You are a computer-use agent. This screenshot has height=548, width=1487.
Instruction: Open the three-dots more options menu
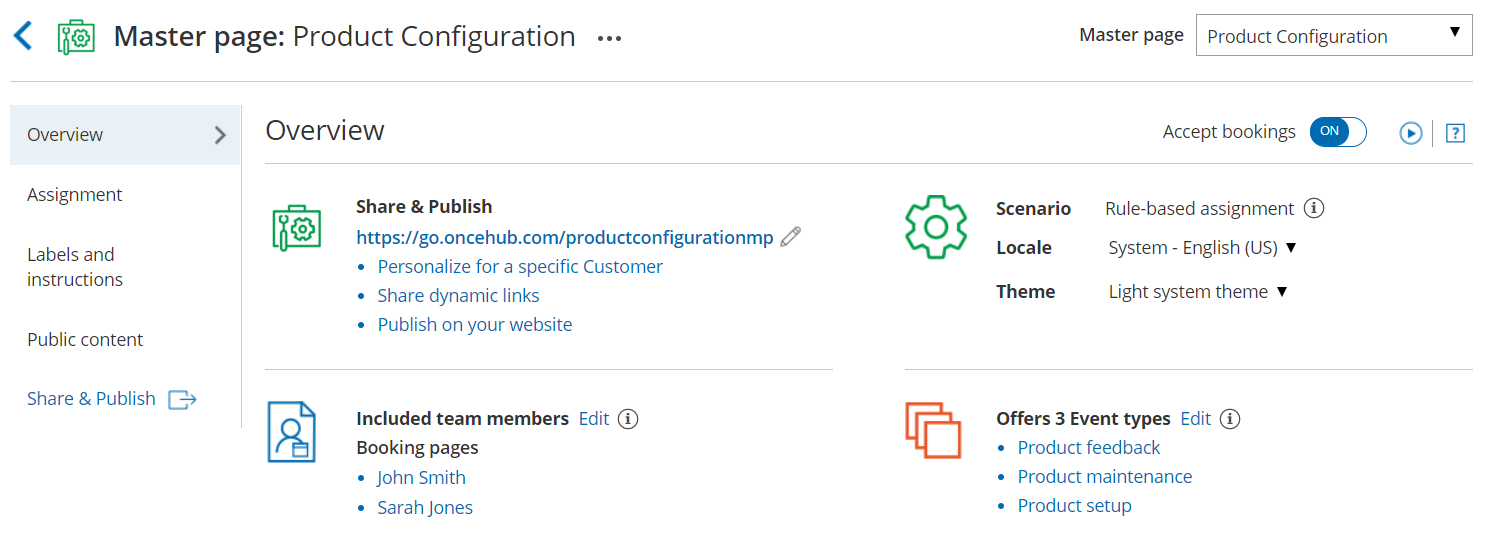point(609,38)
